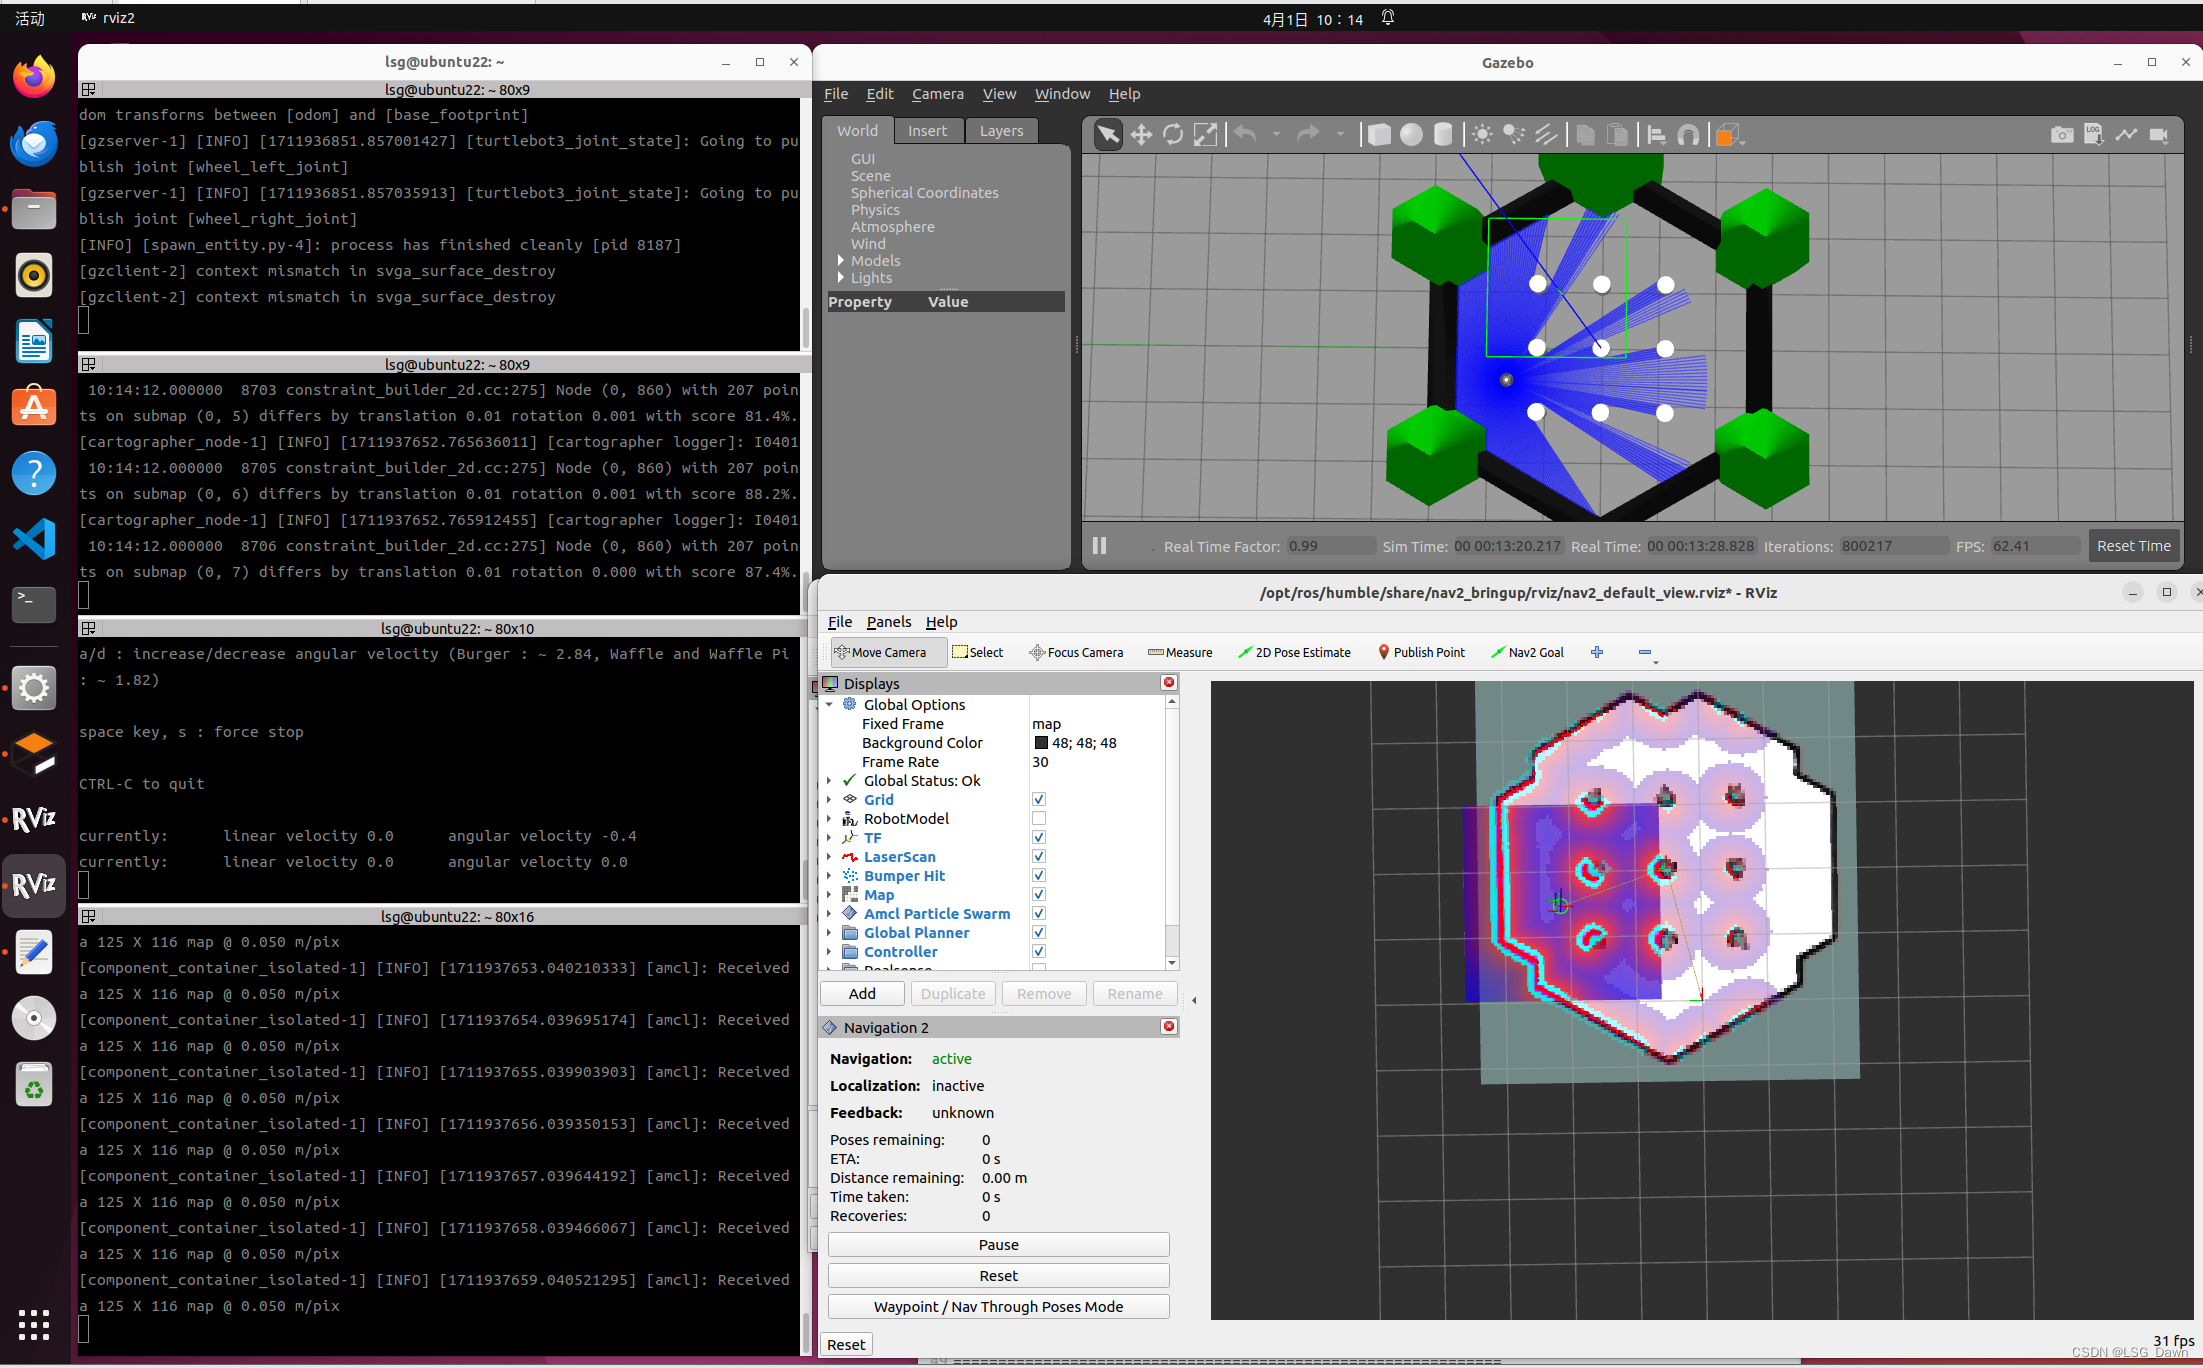Uncheck the Grid display in RViz

[1038, 799]
